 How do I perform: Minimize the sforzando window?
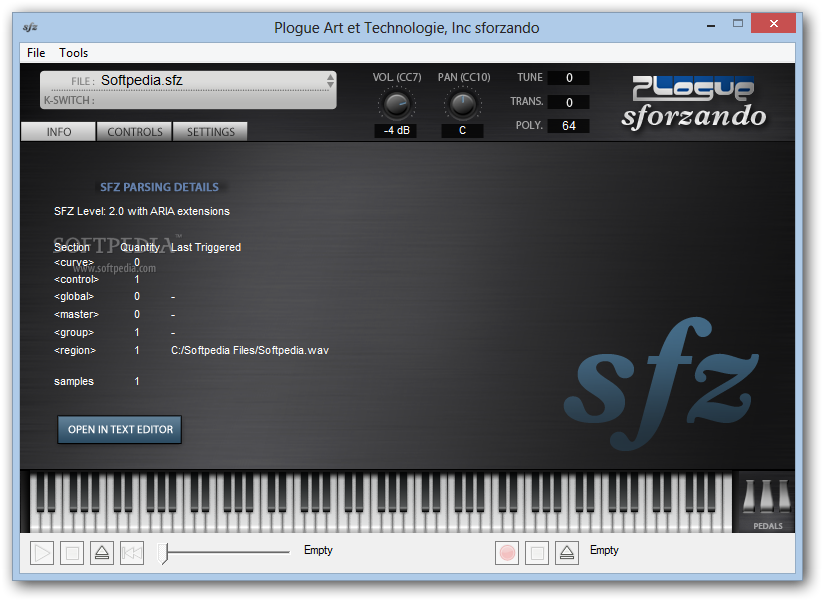coord(711,24)
